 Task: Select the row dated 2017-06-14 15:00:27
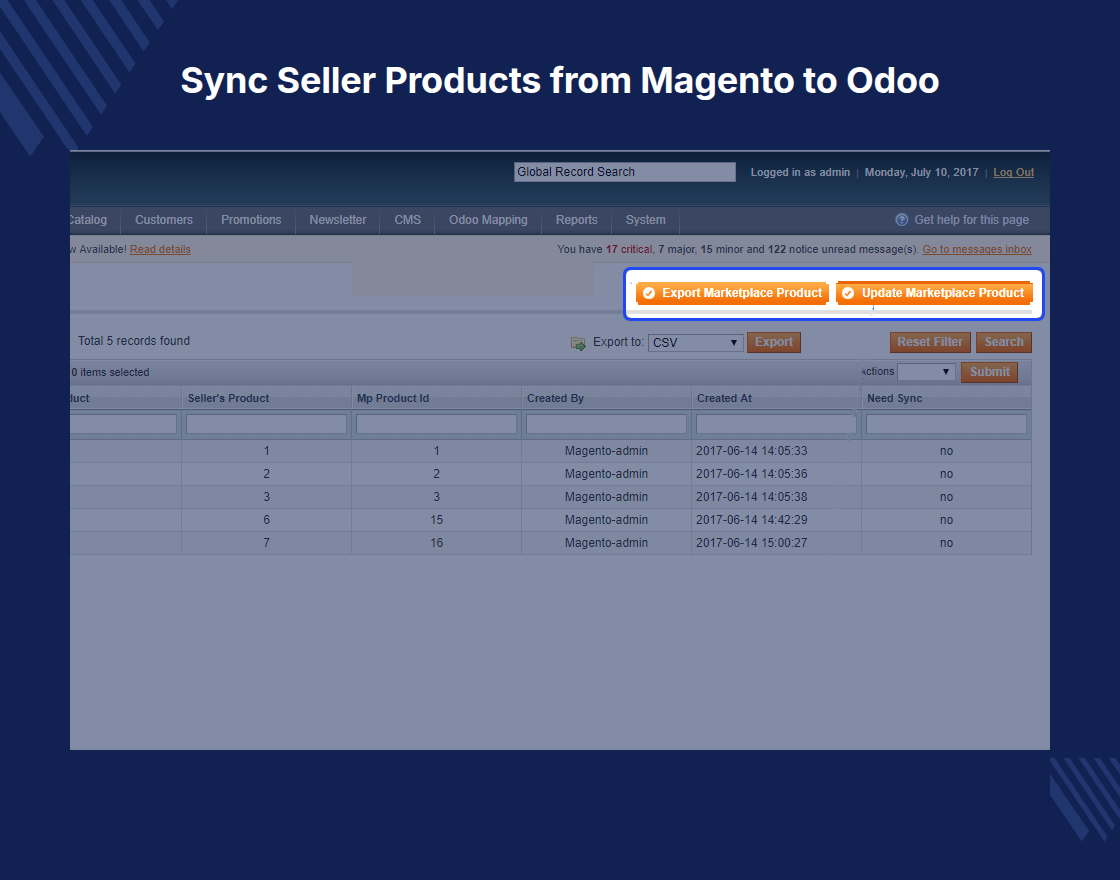tap(551, 543)
